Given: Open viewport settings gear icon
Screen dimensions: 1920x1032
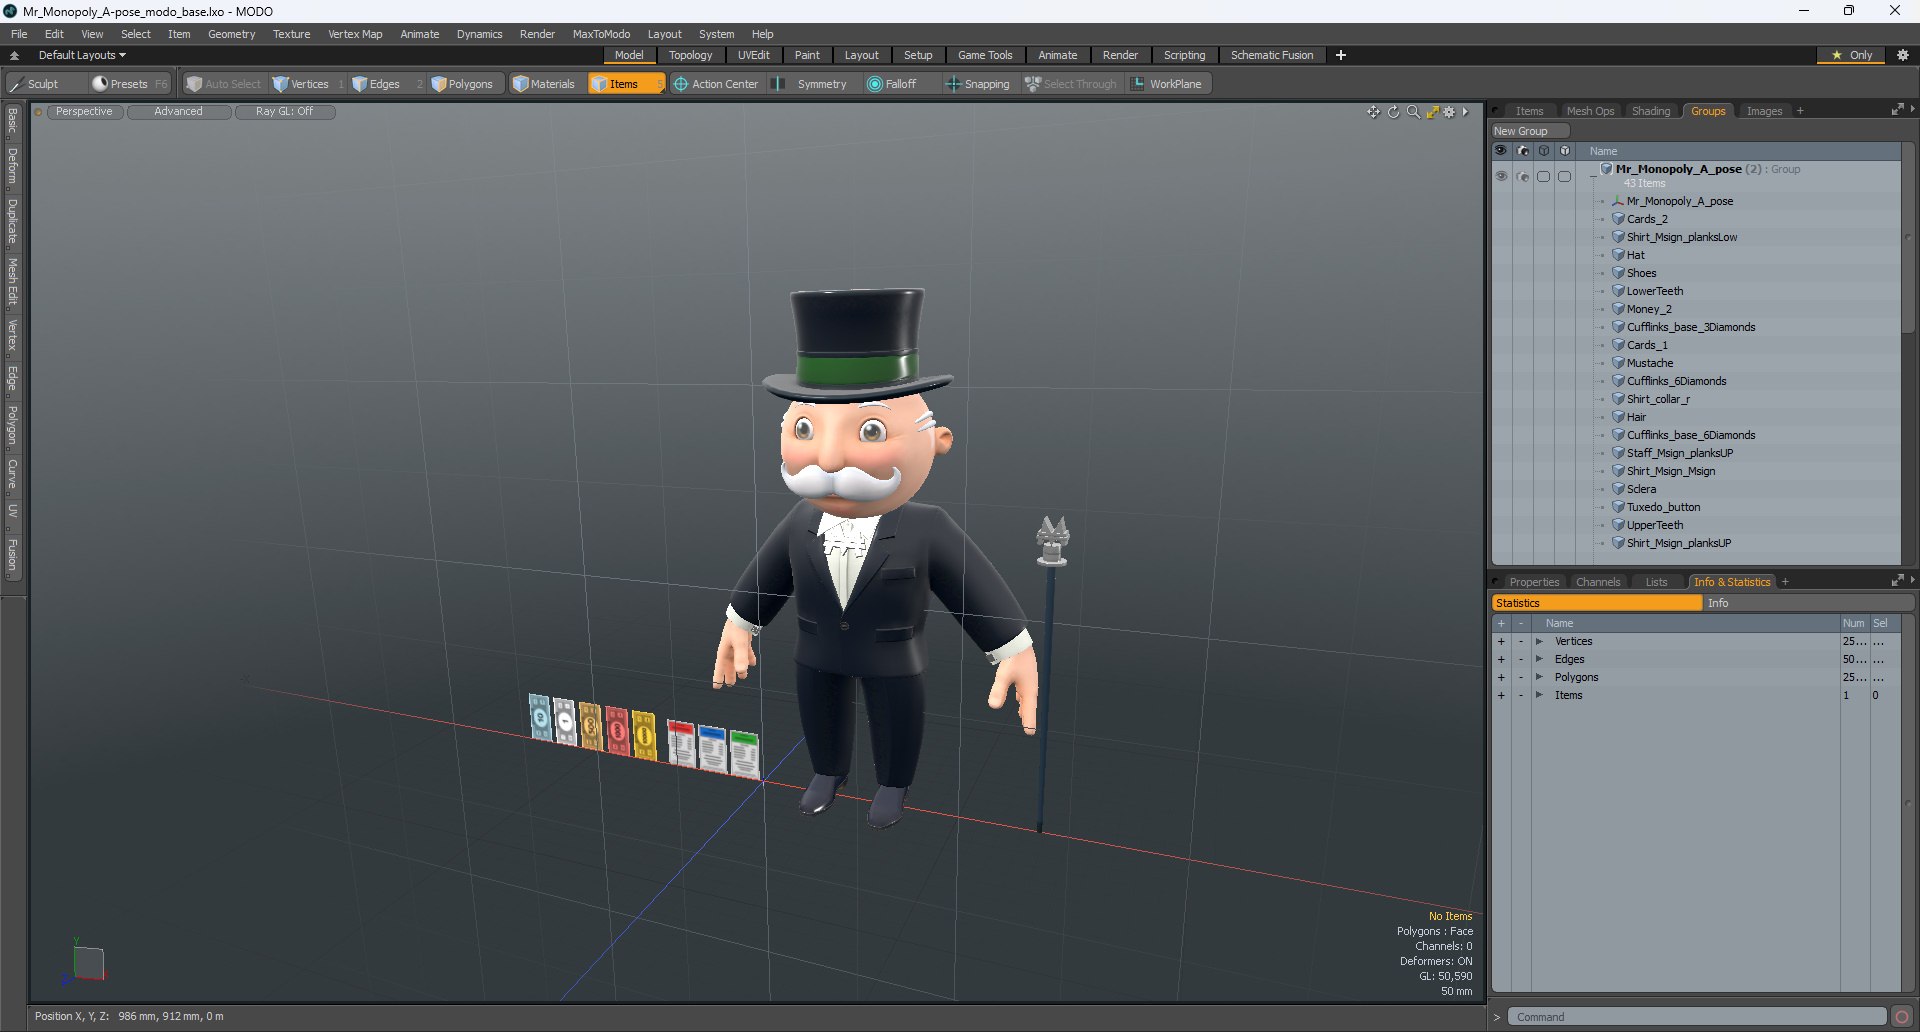Looking at the screenshot, I should [x=1449, y=112].
